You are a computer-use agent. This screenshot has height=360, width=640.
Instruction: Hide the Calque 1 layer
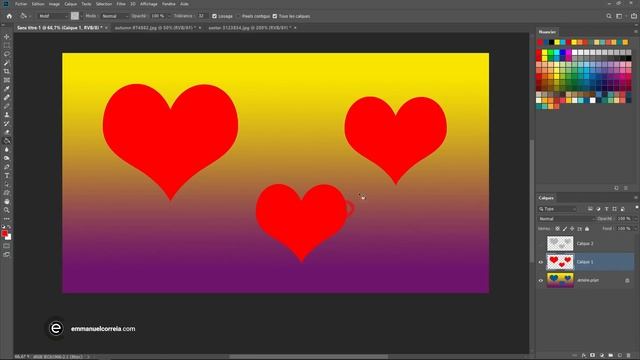(541, 262)
